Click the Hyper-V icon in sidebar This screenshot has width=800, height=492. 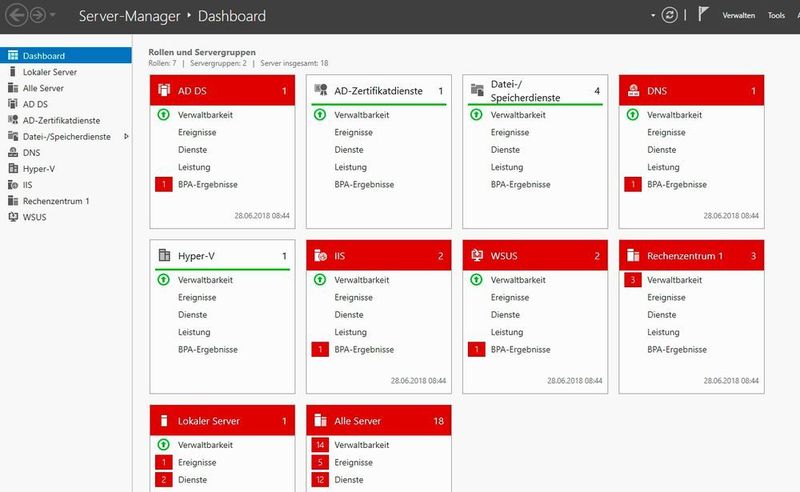point(13,168)
